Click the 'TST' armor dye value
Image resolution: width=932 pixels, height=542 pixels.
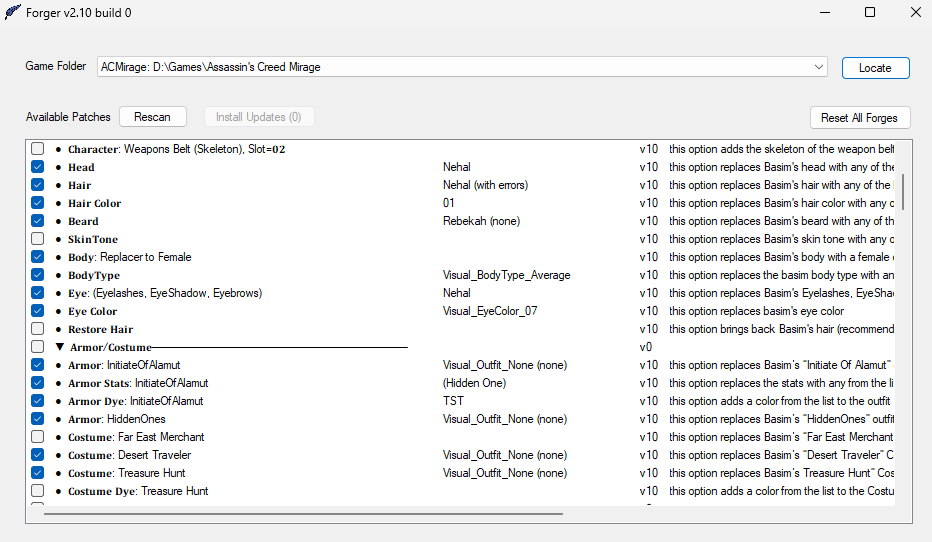click(x=453, y=401)
